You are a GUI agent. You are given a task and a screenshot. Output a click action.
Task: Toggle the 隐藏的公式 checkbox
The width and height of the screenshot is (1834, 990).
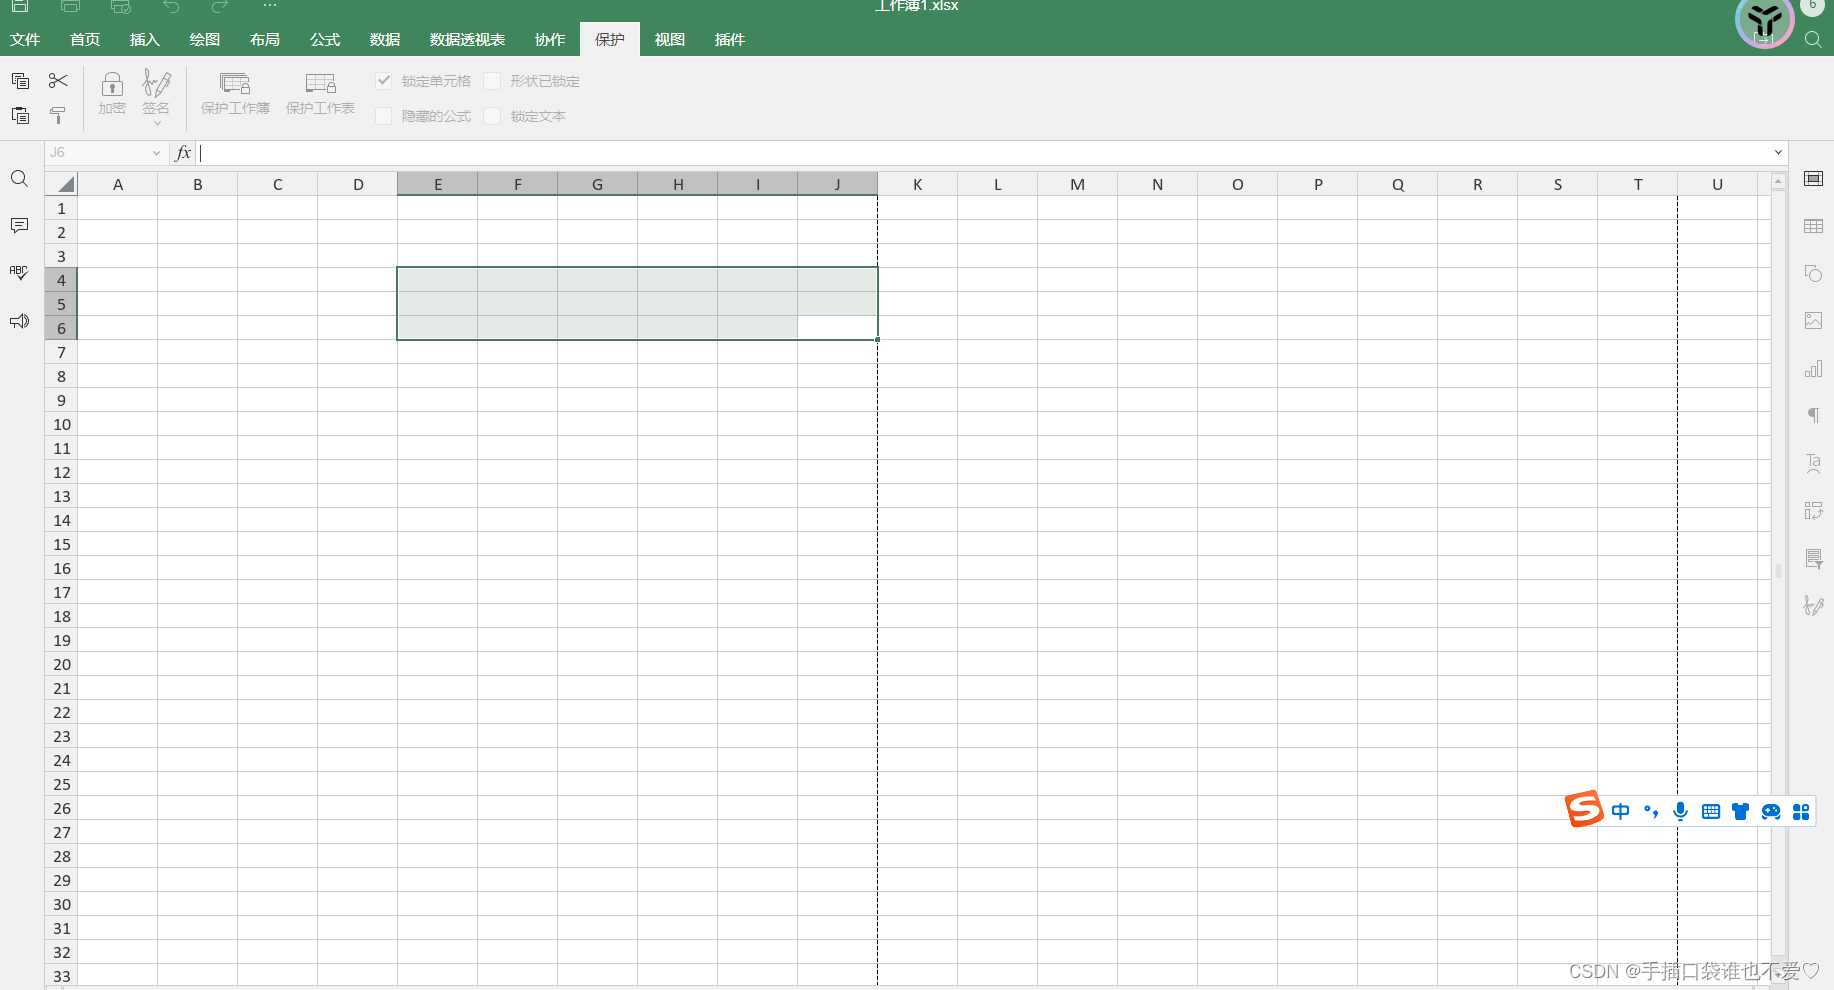tap(384, 116)
